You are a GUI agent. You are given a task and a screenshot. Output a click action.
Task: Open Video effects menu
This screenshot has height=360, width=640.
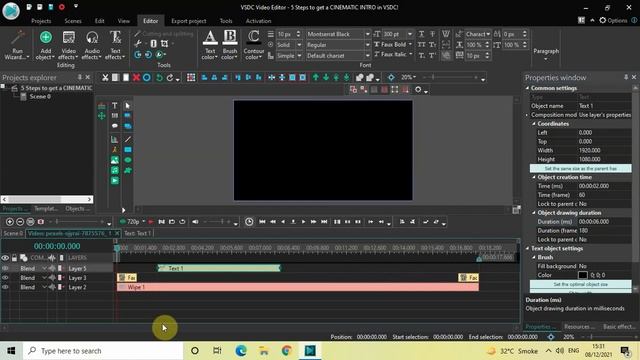tap(69, 45)
